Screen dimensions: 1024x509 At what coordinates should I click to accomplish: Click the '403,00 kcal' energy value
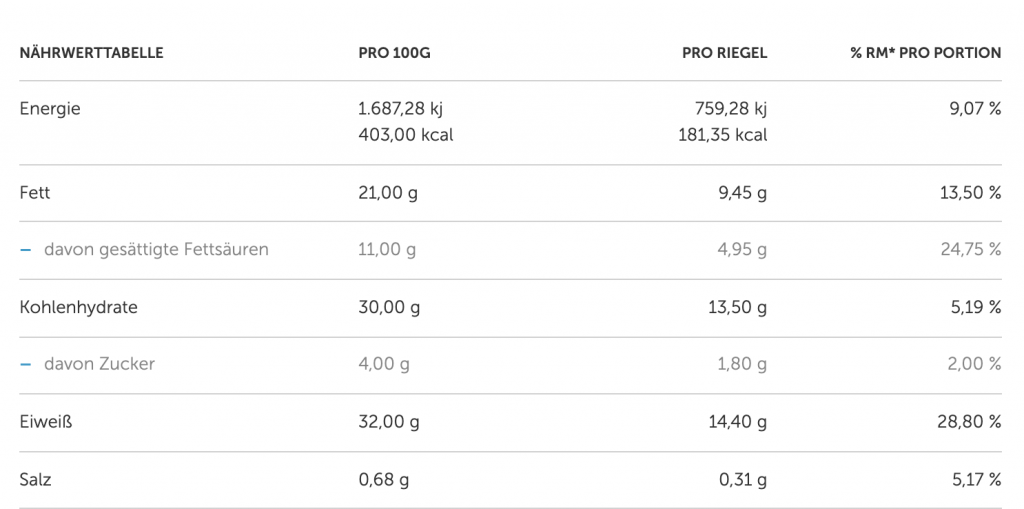coord(405,134)
